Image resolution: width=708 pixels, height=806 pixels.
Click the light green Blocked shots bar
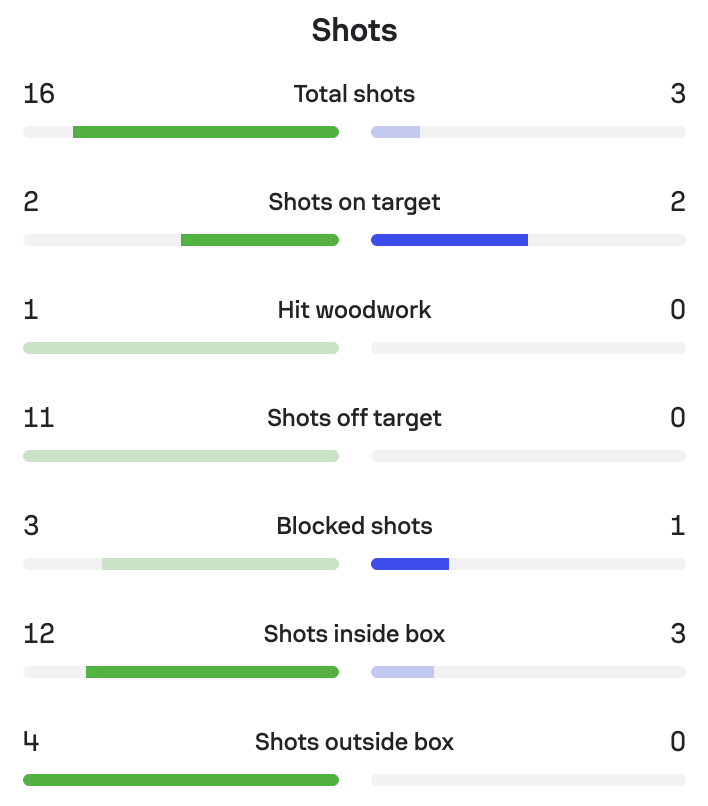click(x=220, y=564)
